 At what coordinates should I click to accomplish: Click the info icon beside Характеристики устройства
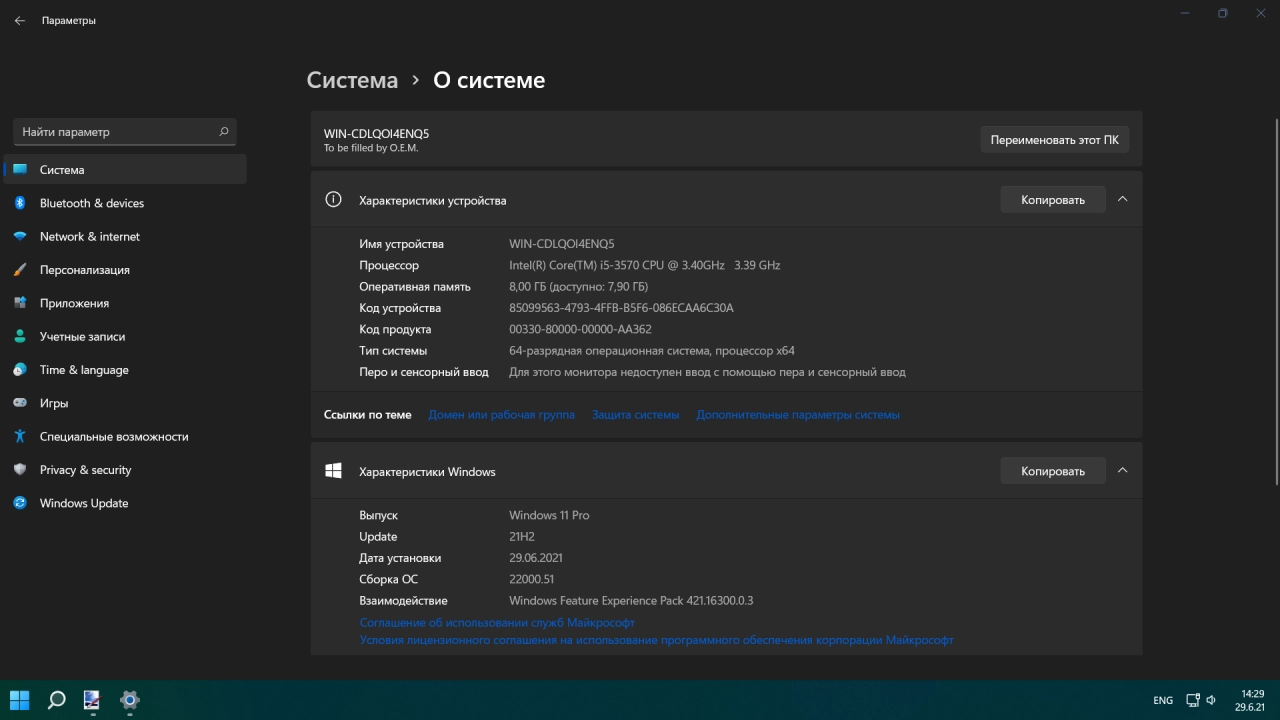click(x=334, y=200)
